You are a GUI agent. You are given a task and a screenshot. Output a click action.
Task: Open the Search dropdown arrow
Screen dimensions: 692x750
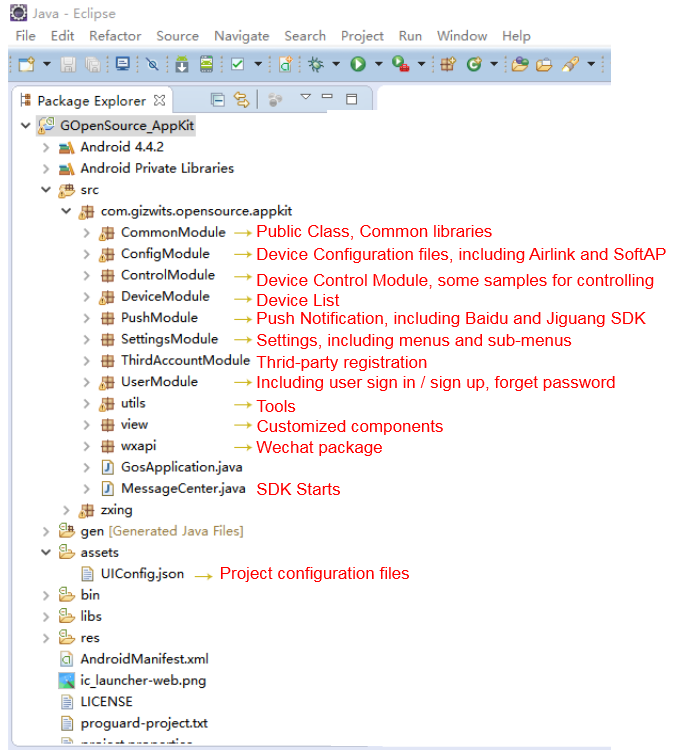(591, 64)
